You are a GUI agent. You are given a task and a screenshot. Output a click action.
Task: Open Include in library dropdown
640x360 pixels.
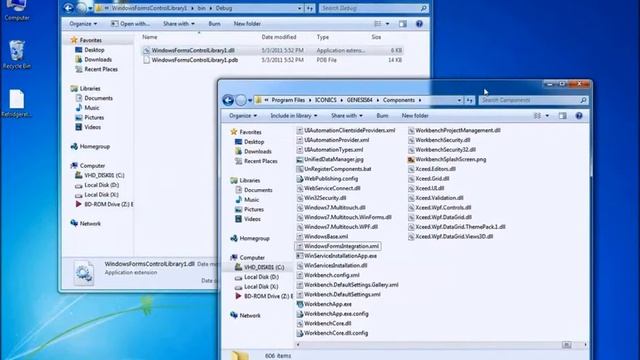pyautogui.click(x=293, y=116)
